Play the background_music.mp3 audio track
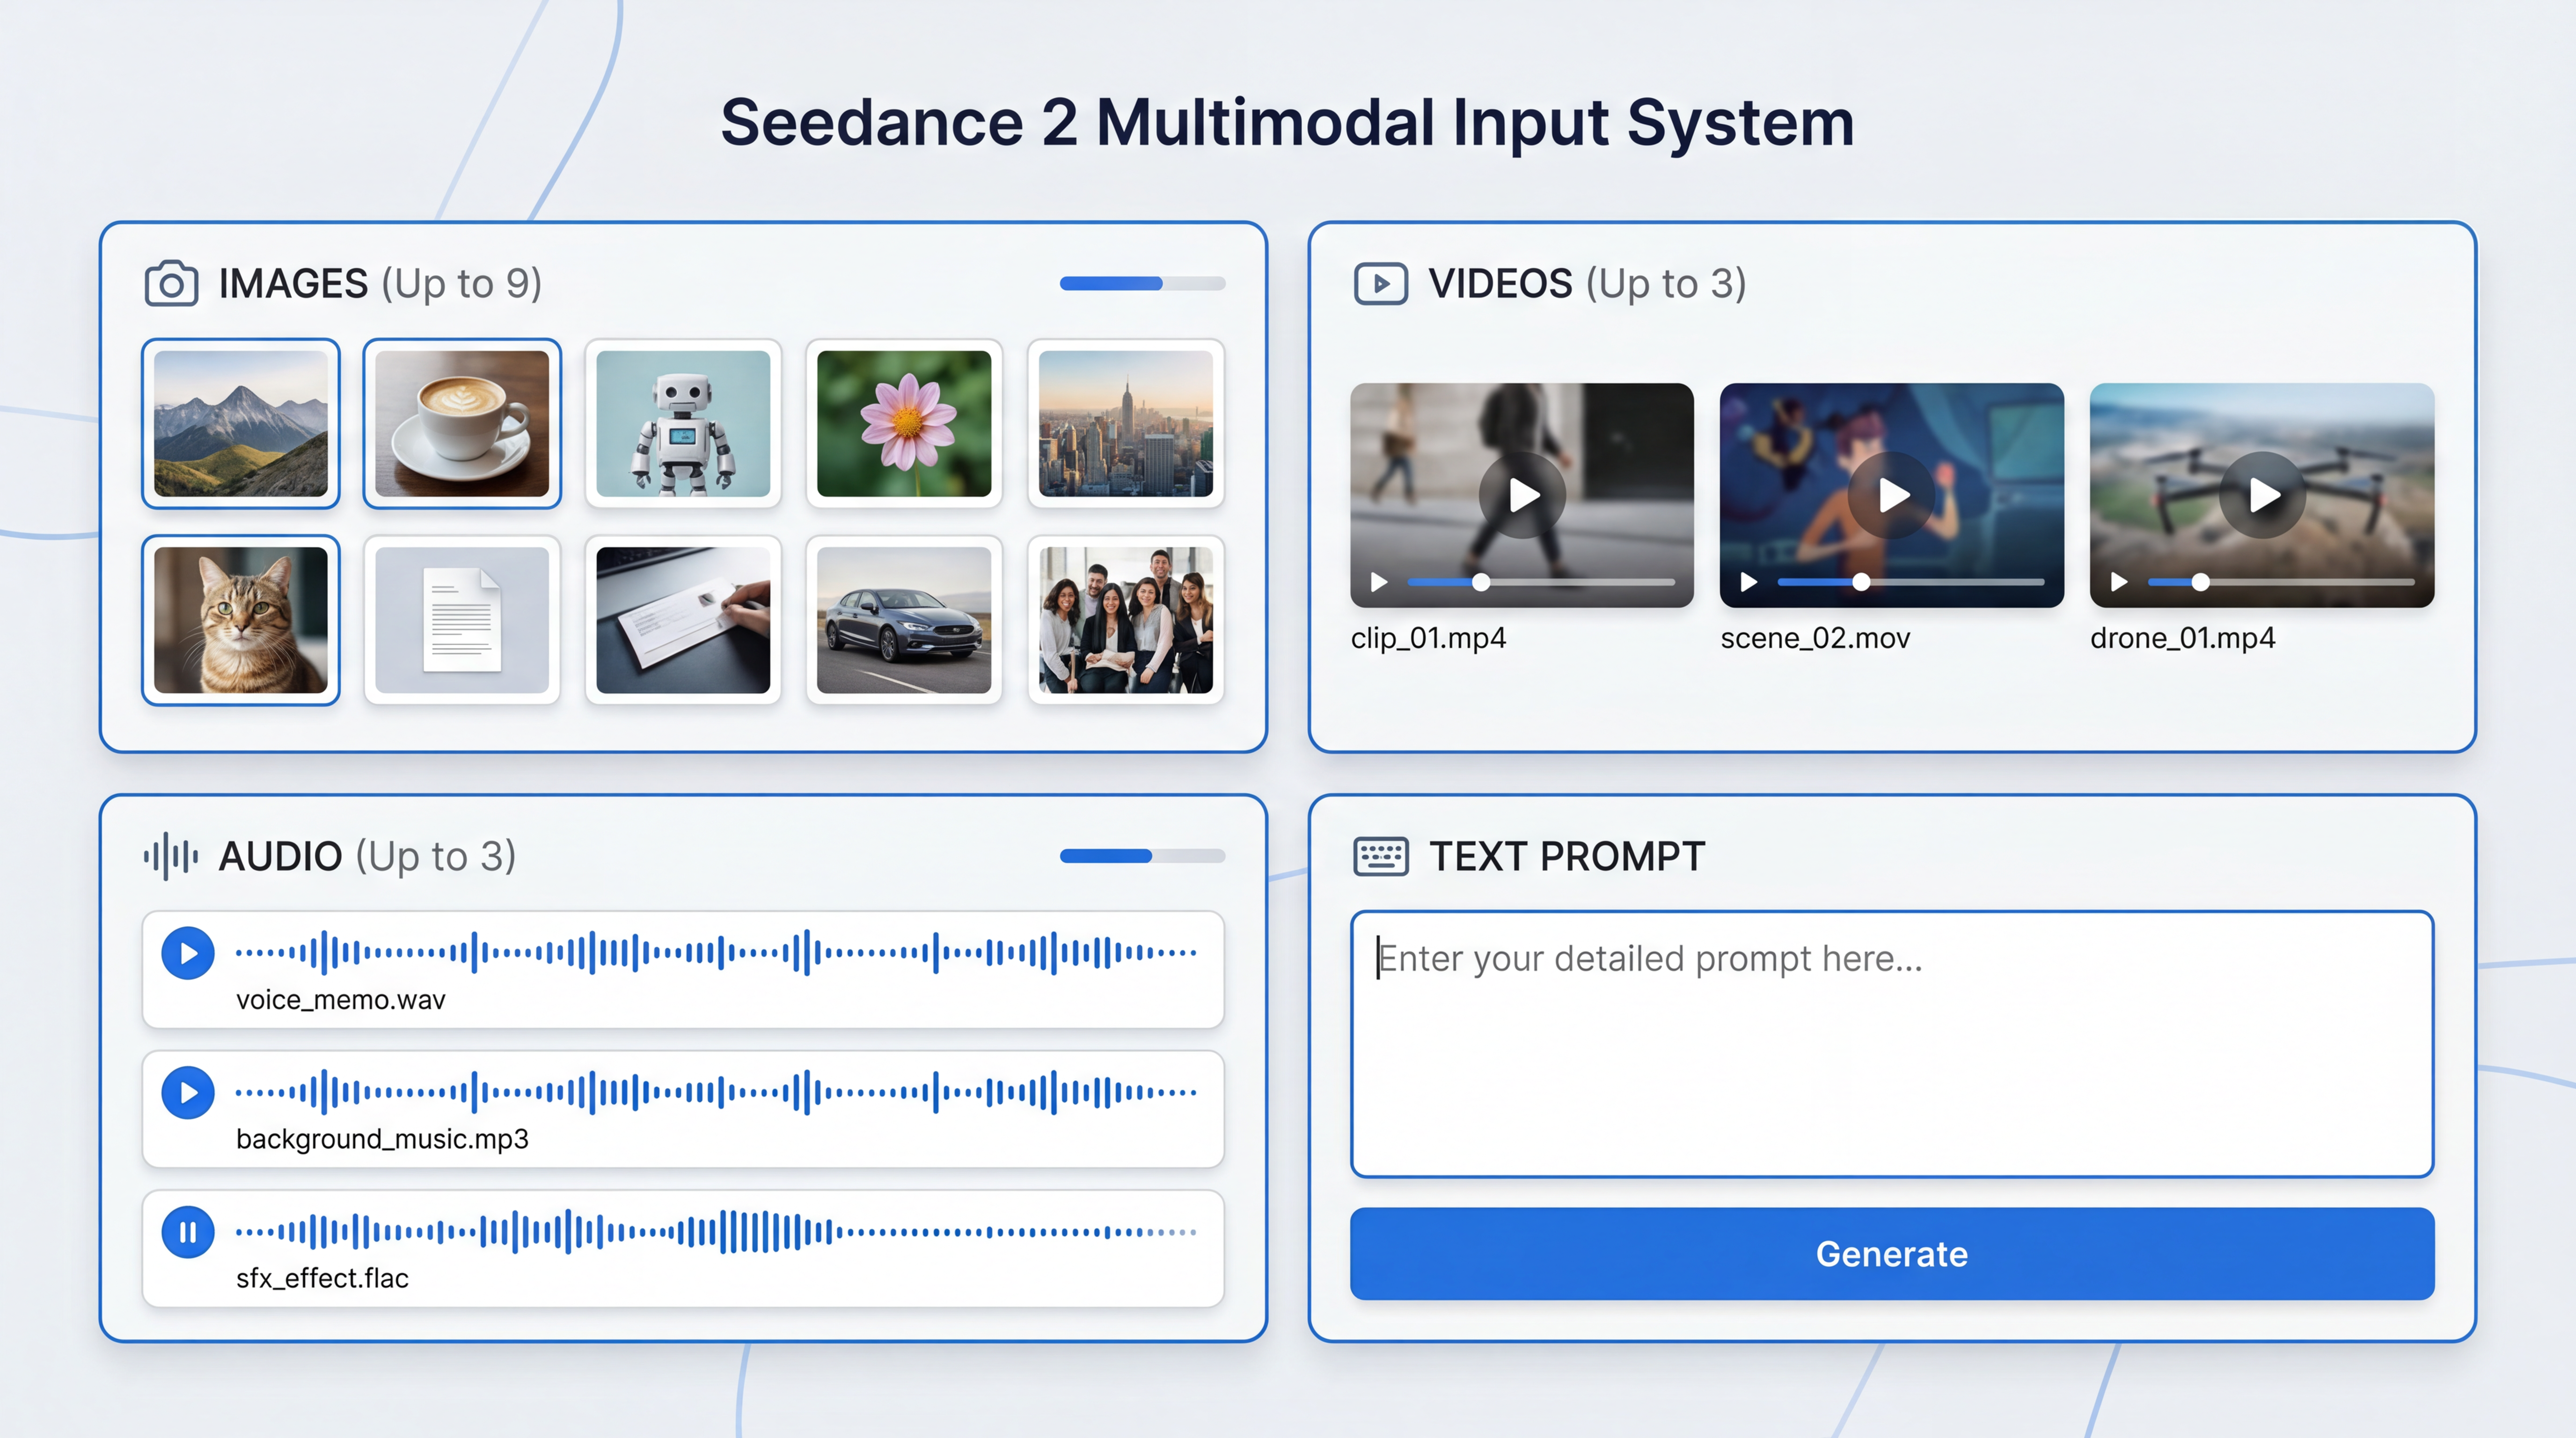 (187, 1092)
